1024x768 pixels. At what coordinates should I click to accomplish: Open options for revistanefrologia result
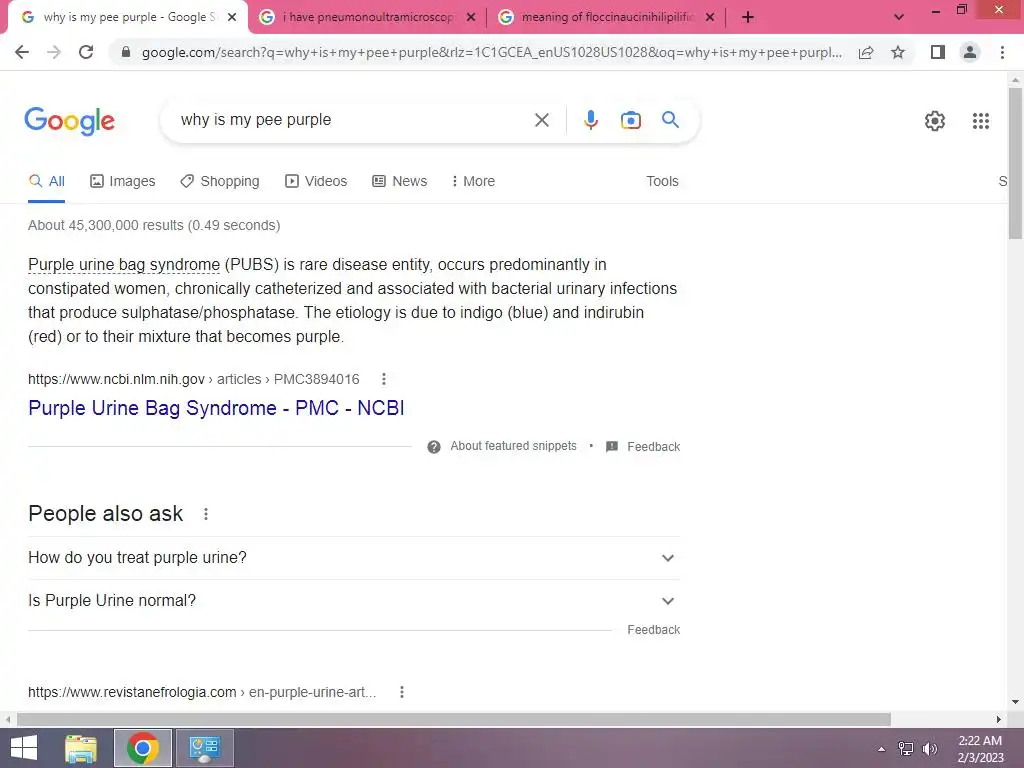(x=402, y=692)
